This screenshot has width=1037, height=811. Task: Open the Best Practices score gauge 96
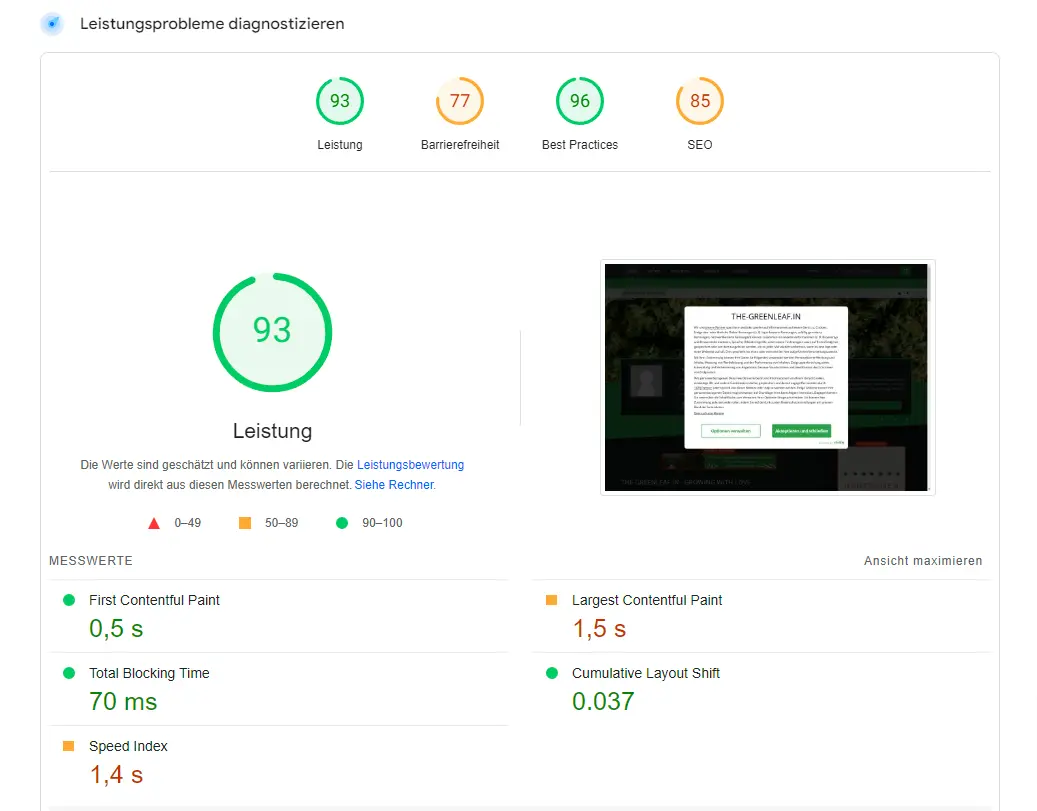point(580,101)
